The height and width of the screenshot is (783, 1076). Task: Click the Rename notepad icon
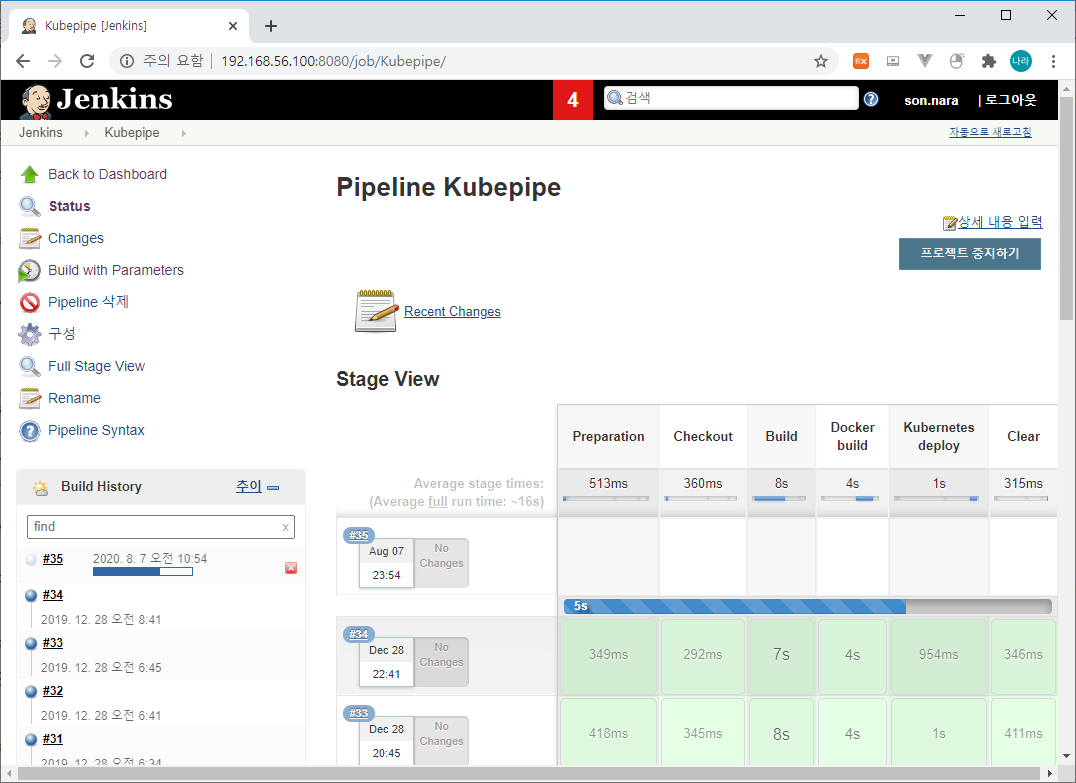click(30, 398)
